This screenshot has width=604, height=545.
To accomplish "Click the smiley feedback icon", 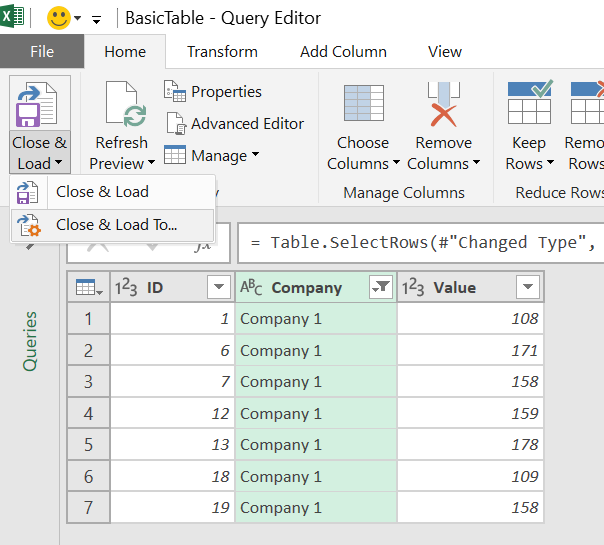I will coord(59,18).
